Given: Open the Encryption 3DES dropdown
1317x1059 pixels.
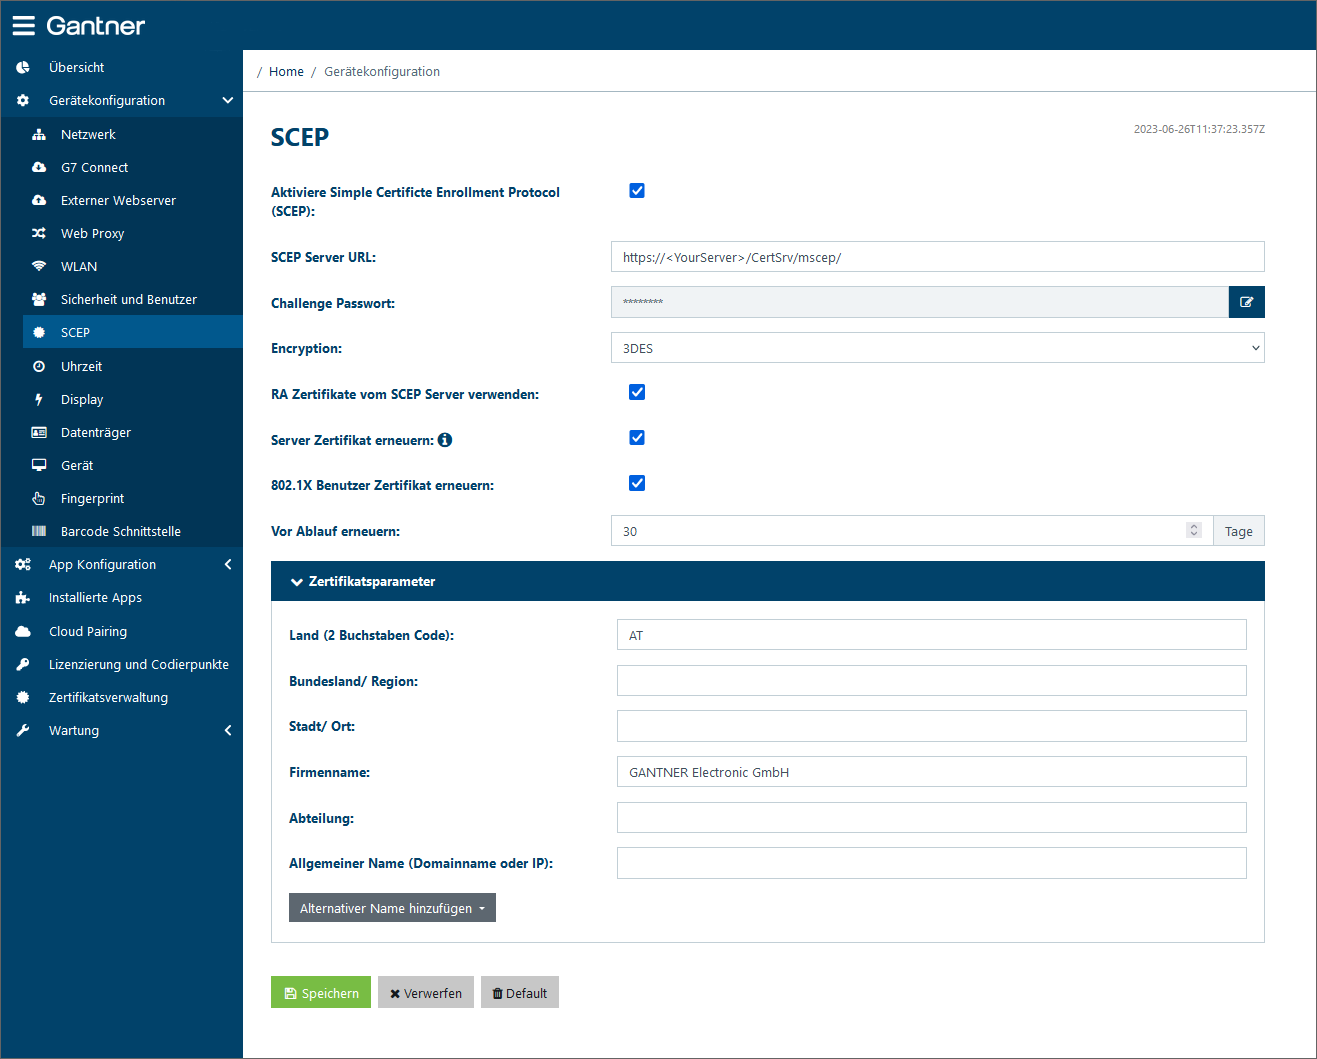Looking at the screenshot, I should [937, 348].
